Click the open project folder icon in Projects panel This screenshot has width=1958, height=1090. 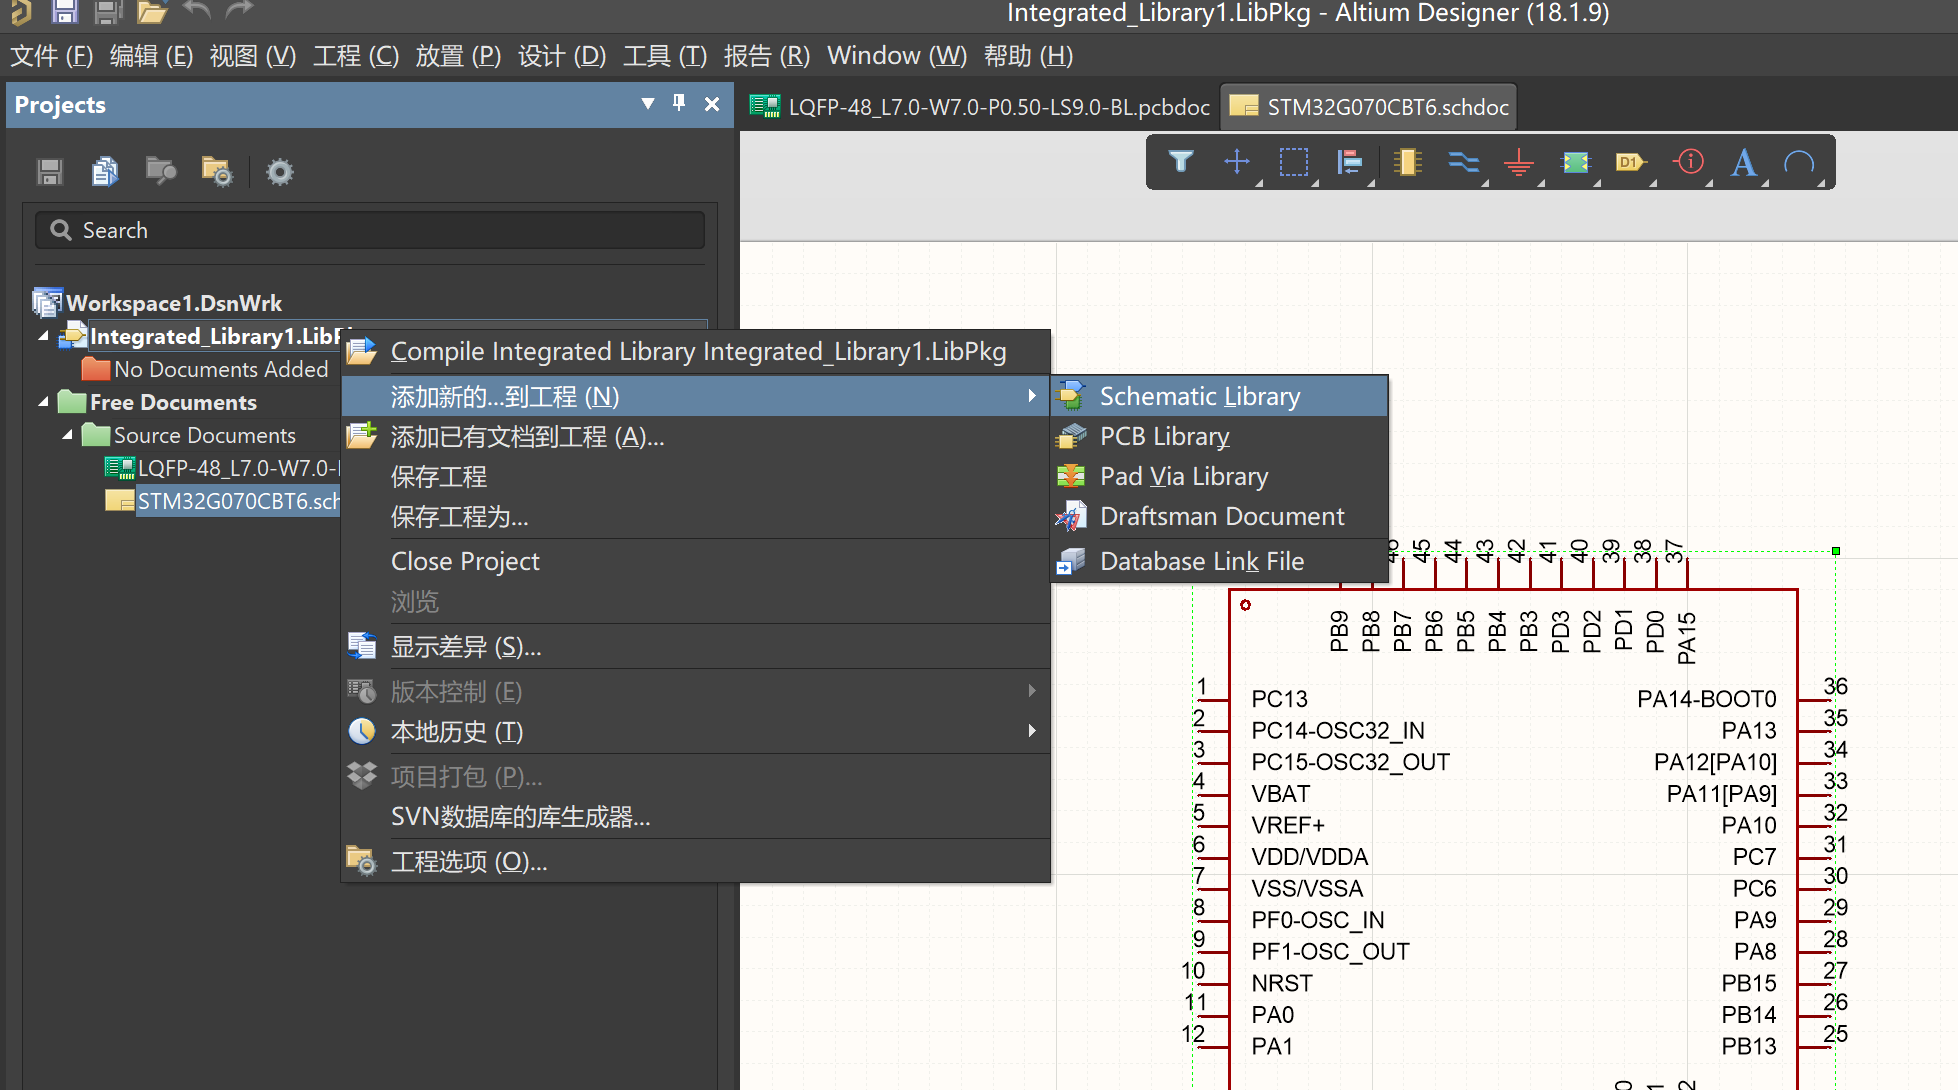click(161, 172)
